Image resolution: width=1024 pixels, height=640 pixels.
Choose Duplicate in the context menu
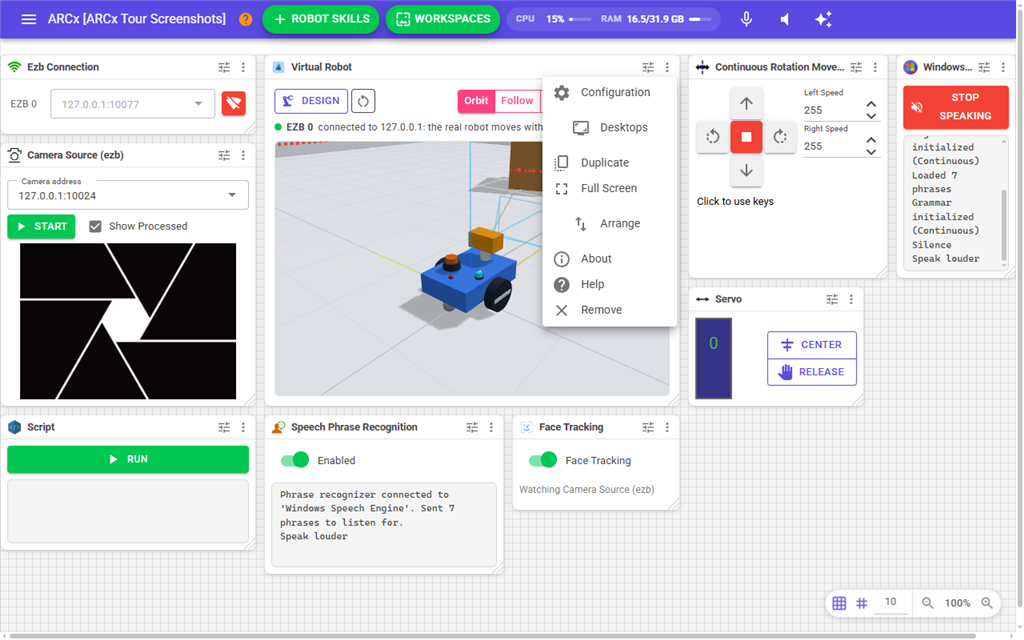click(609, 163)
